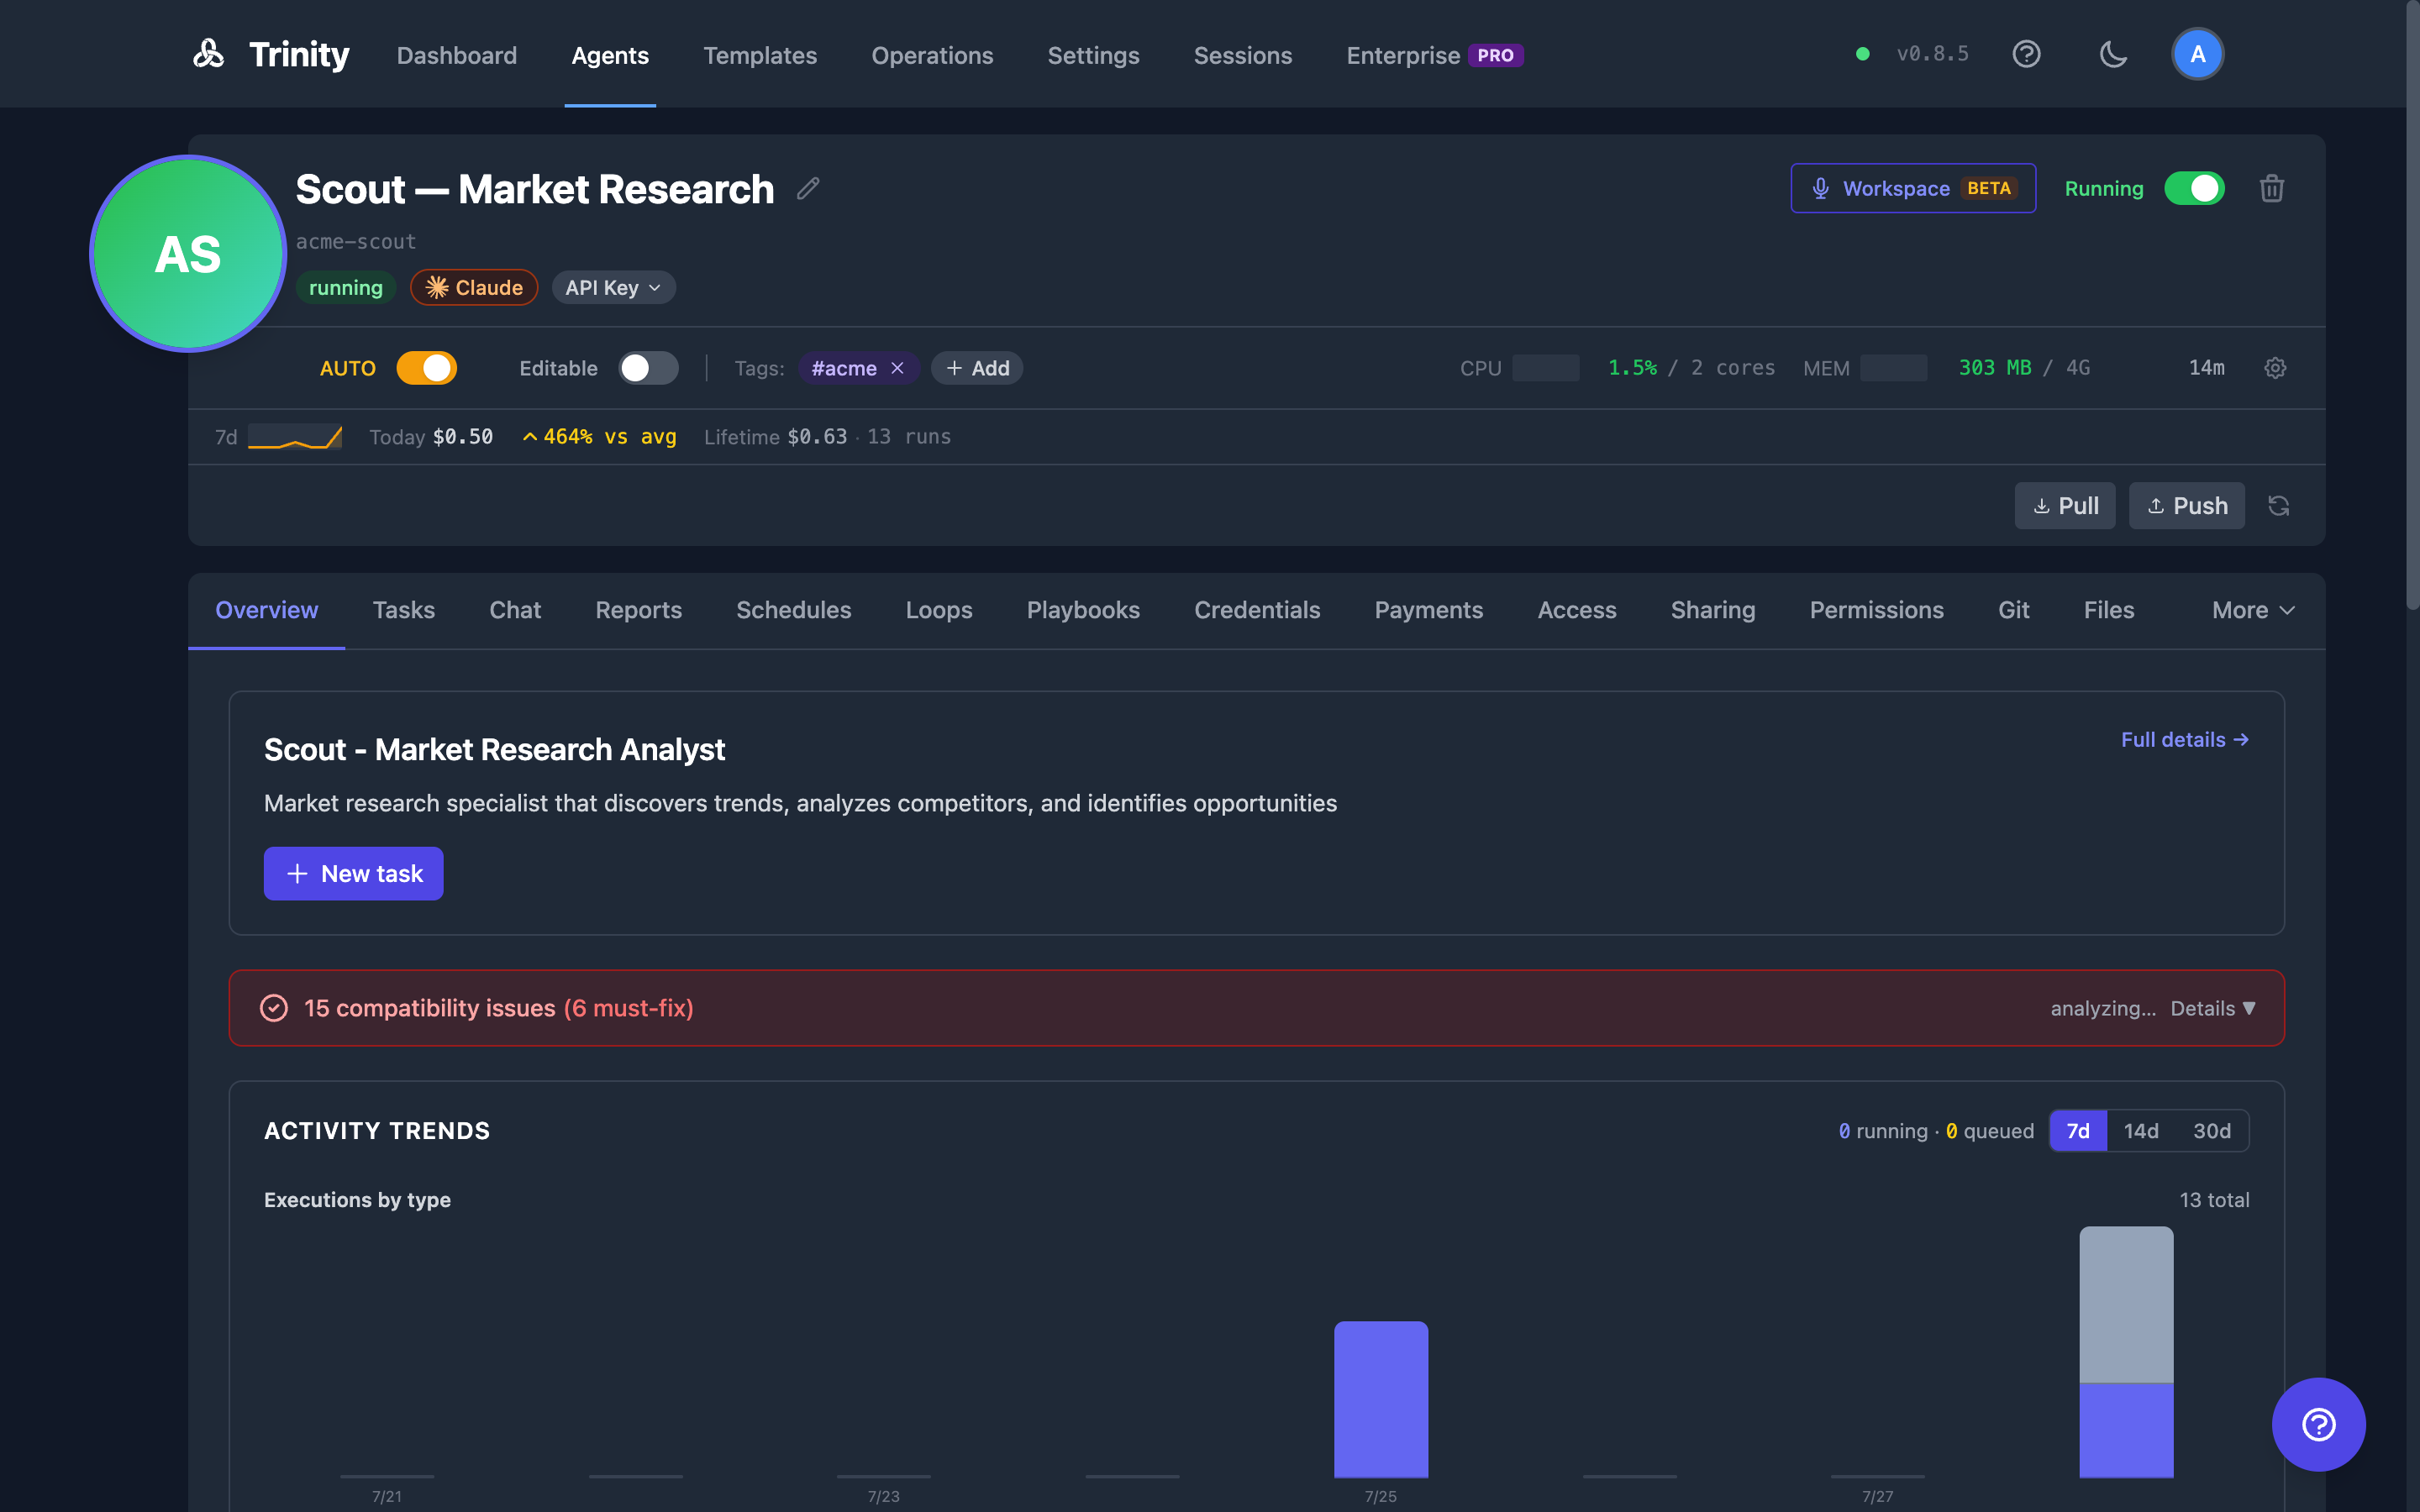Screen dimensions: 2420x1512
Task: Toggle the Running agent switch off
Action: pos(2194,188)
